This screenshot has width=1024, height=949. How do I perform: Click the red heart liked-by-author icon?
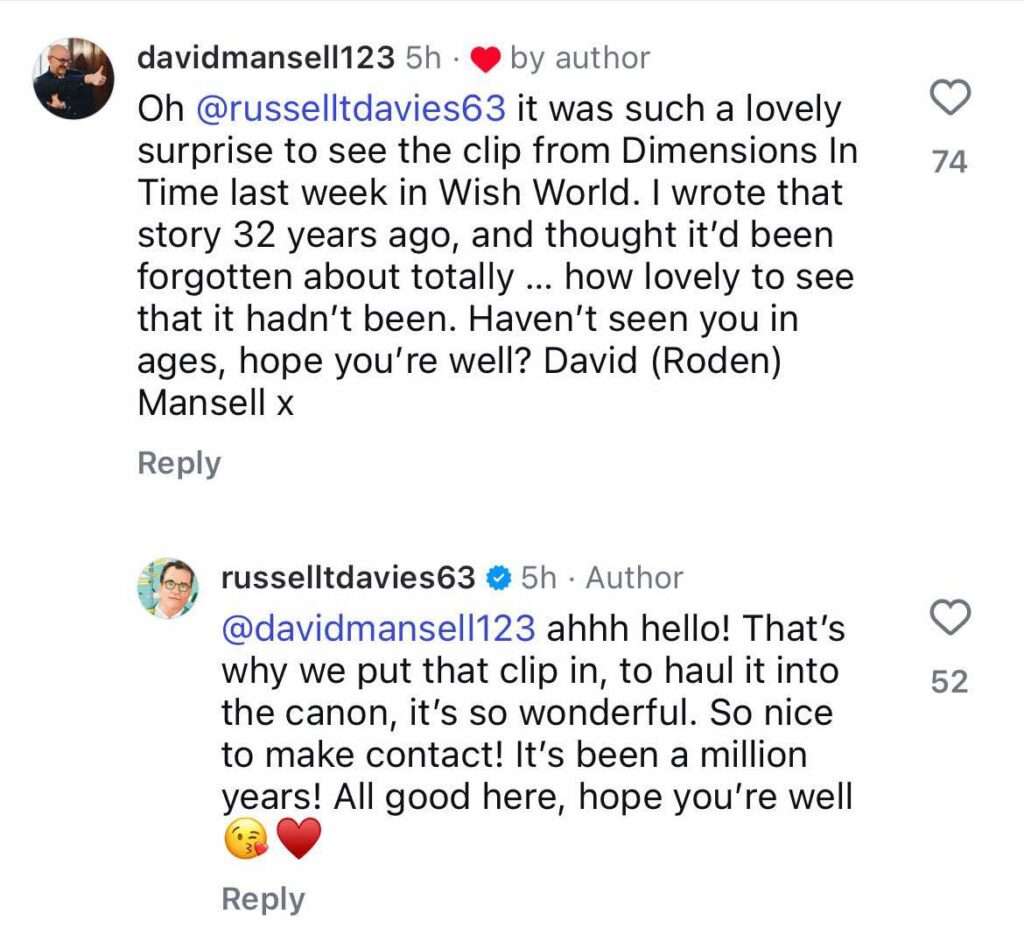click(485, 60)
